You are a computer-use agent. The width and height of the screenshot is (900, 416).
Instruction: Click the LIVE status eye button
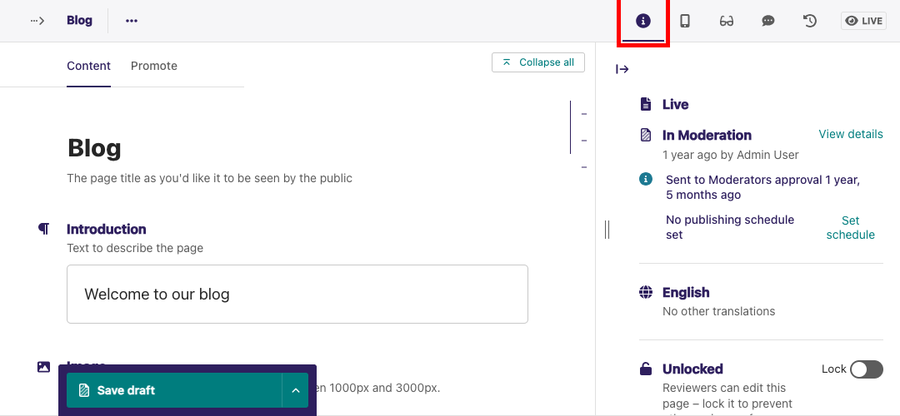[864, 21]
